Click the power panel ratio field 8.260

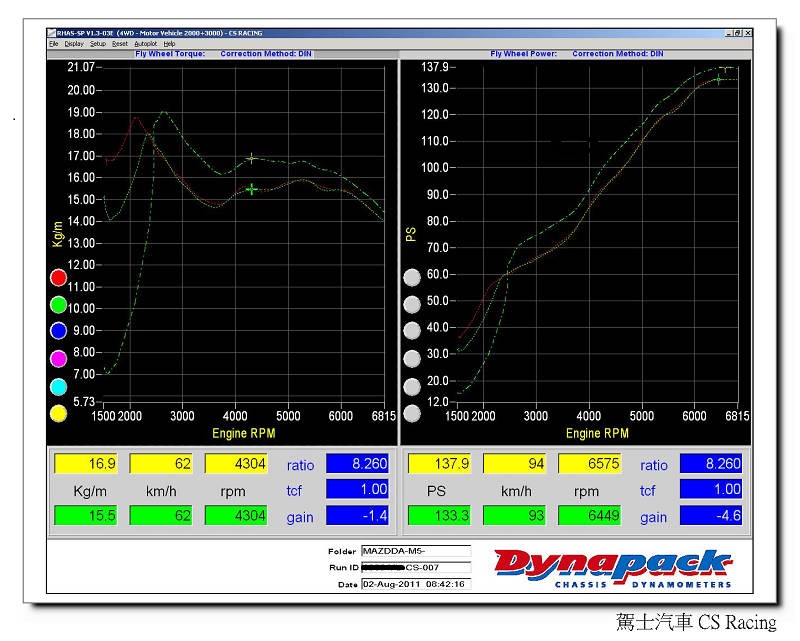(x=711, y=463)
